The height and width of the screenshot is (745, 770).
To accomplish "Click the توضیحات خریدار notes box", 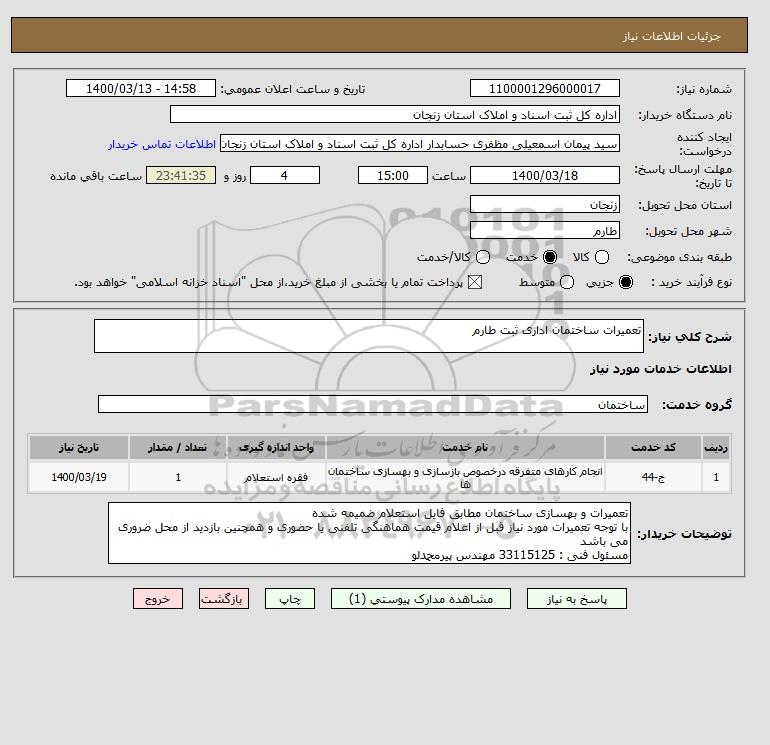I will click(369, 533).
